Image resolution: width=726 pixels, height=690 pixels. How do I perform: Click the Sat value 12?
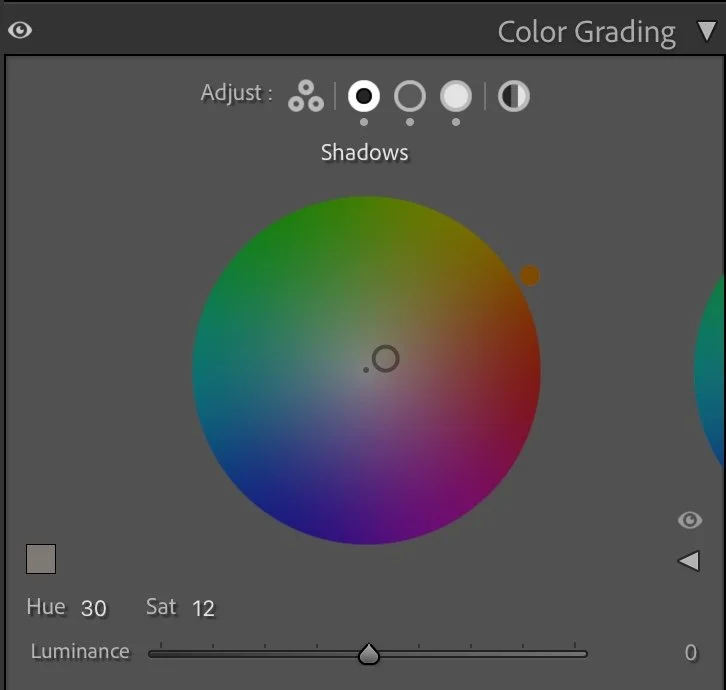(x=203, y=608)
